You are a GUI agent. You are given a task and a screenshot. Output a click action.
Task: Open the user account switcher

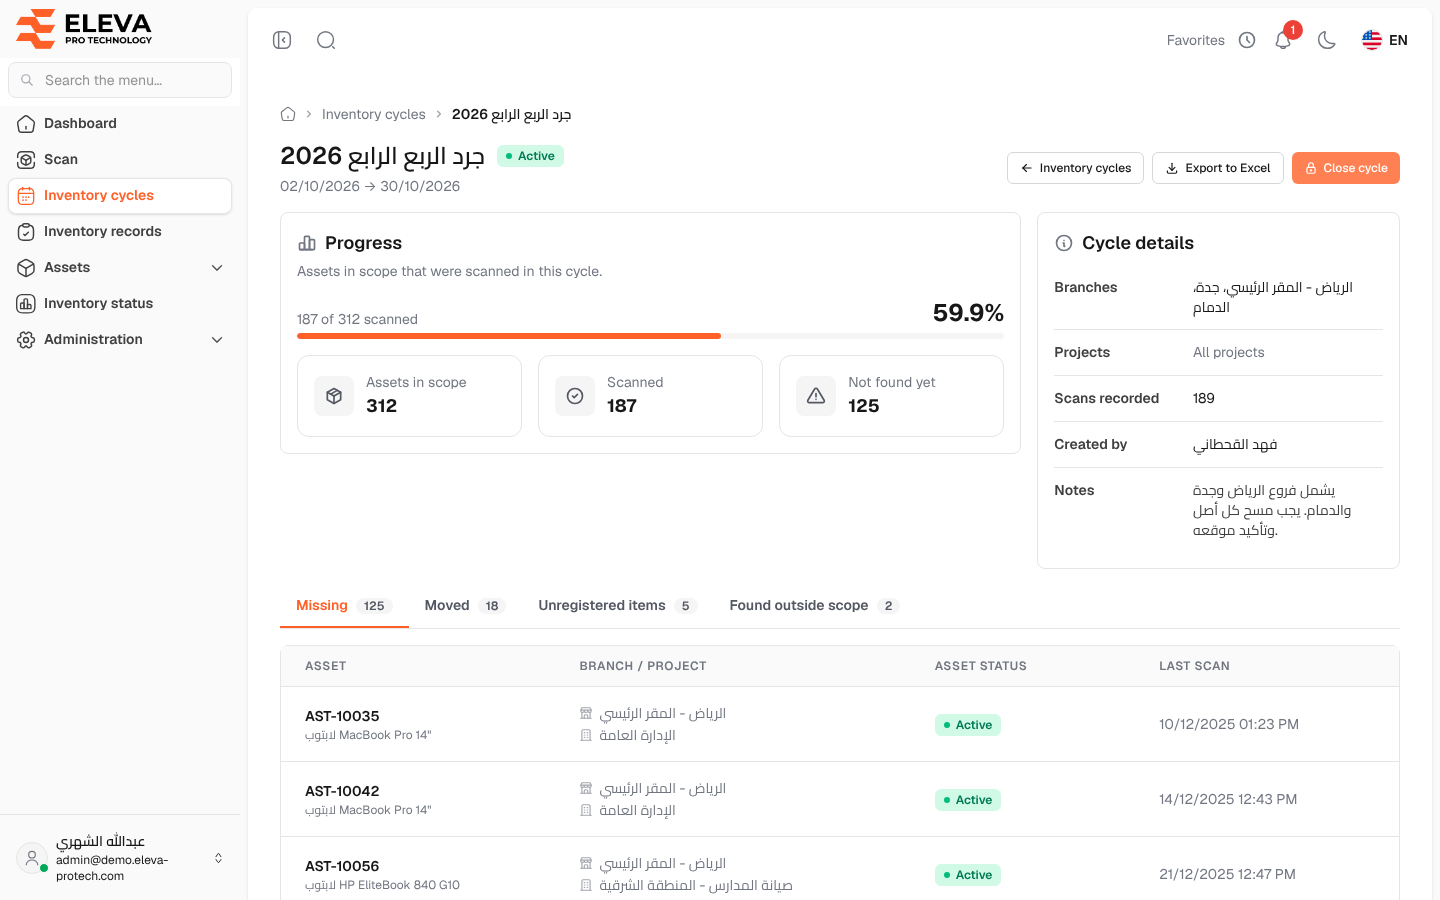(x=120, y=858)
